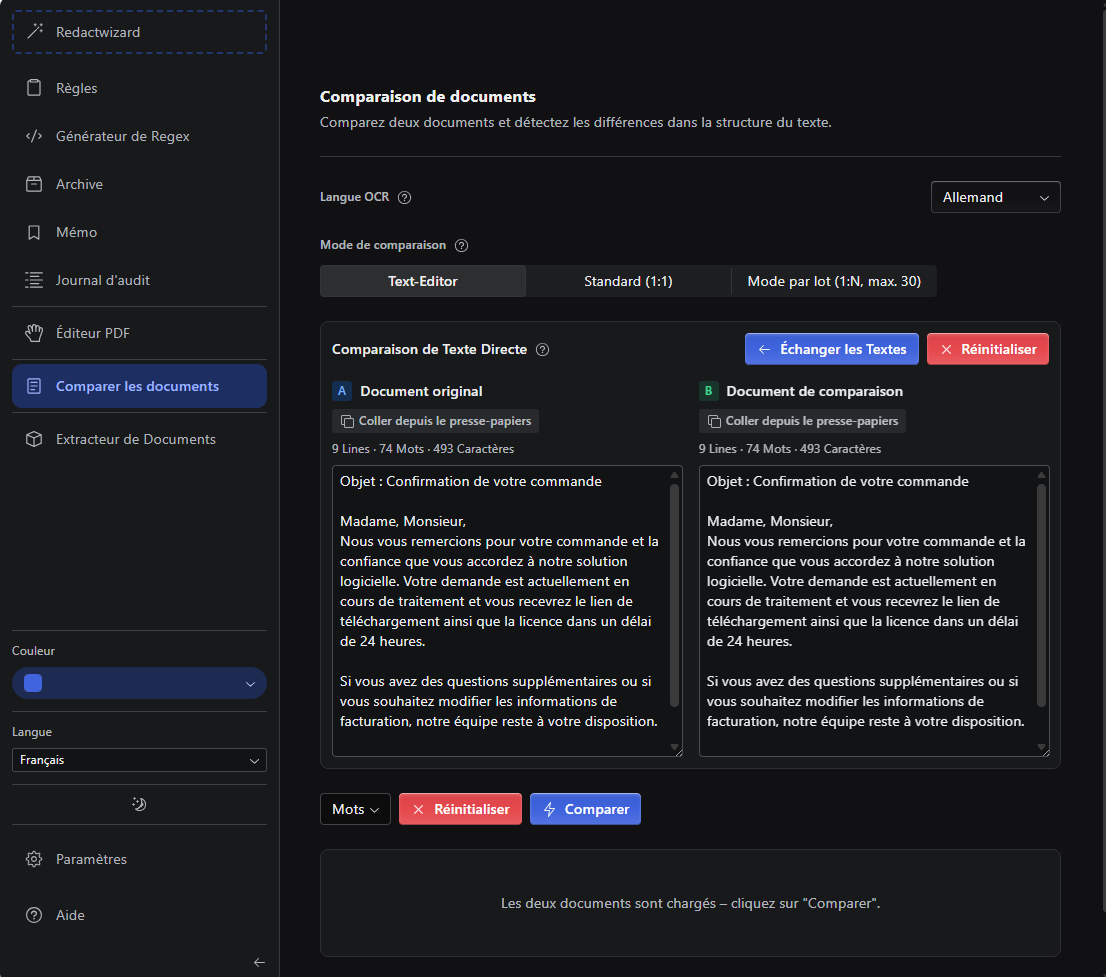Click the Aide question mark icon
The height and width of the screenshot is (977, 1106).
click(34, 915)
